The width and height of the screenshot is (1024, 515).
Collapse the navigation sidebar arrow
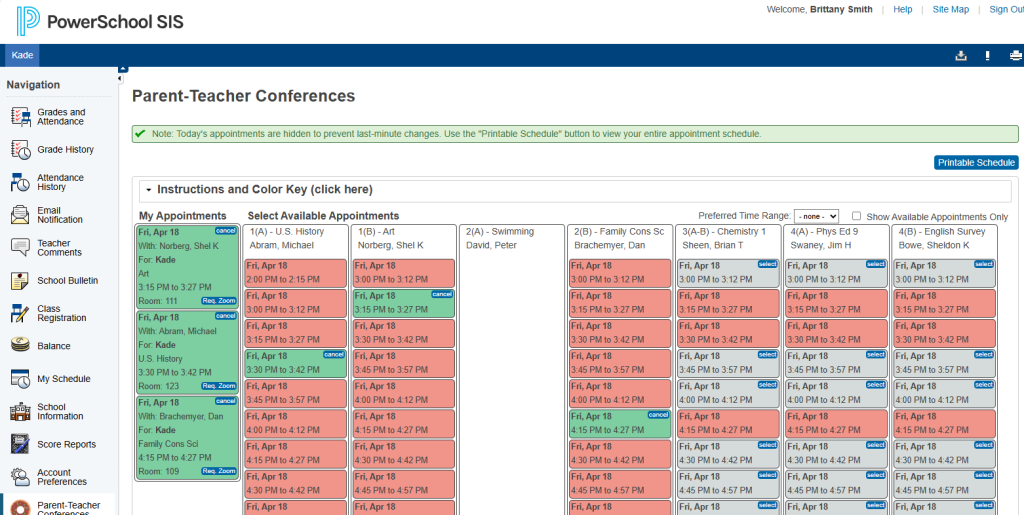[x=120, y=79]
